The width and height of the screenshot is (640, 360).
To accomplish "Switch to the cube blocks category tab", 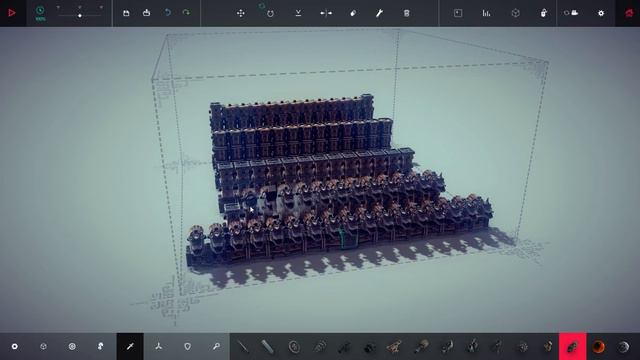I will coord(43,347).
